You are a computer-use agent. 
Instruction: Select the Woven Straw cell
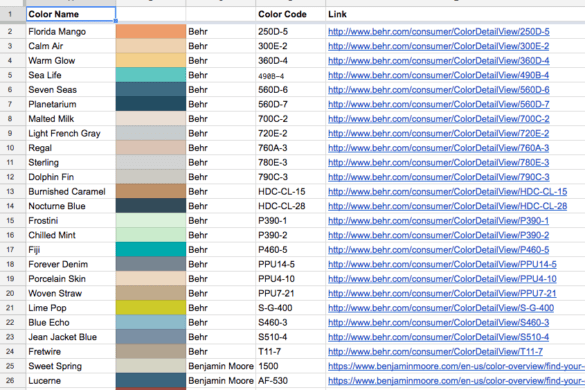[x=71, y=294]
